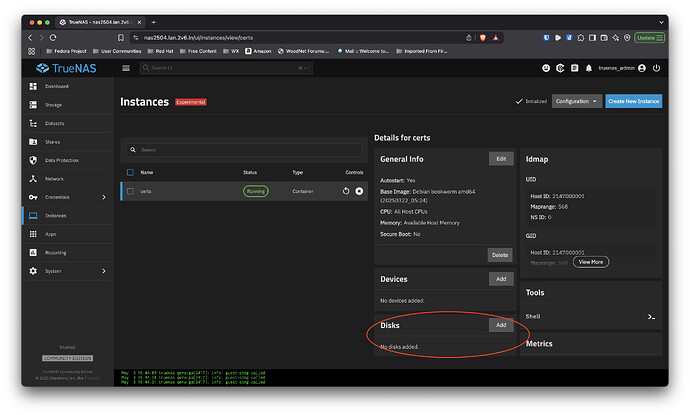Click the Brave Rewards triangle icon
This screenshot has height=415, width=690.
click(x=495, y=38)
